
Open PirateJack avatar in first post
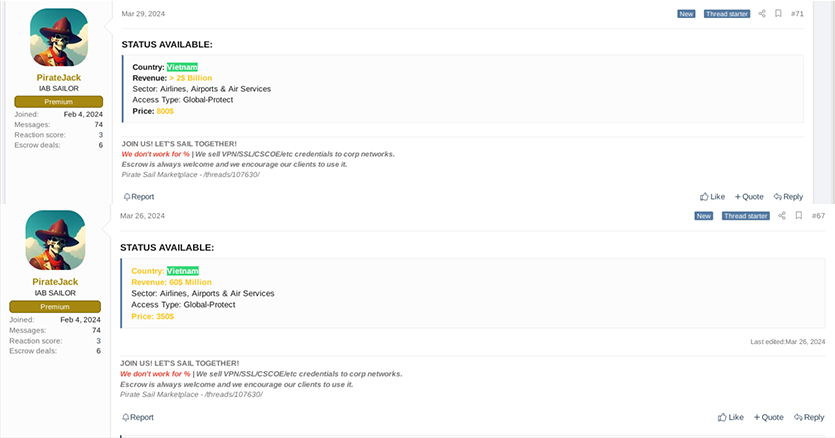coord(59,37)
